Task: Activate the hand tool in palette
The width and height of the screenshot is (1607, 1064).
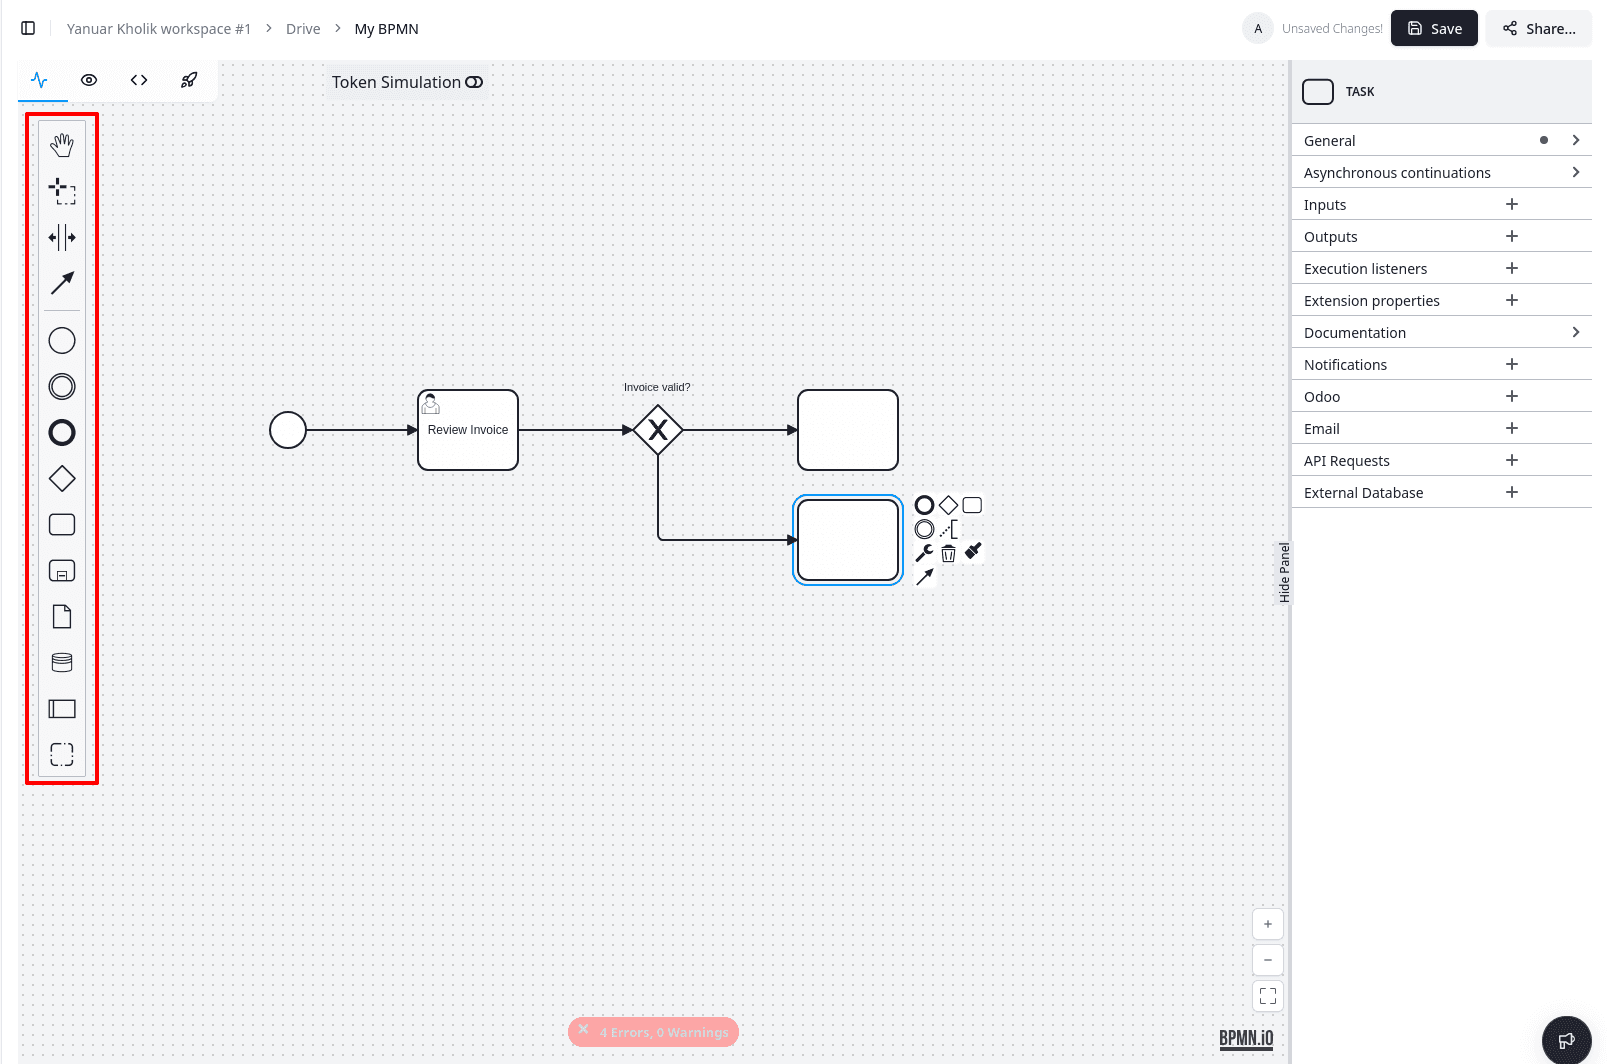Action: click(x=62, y=145)
